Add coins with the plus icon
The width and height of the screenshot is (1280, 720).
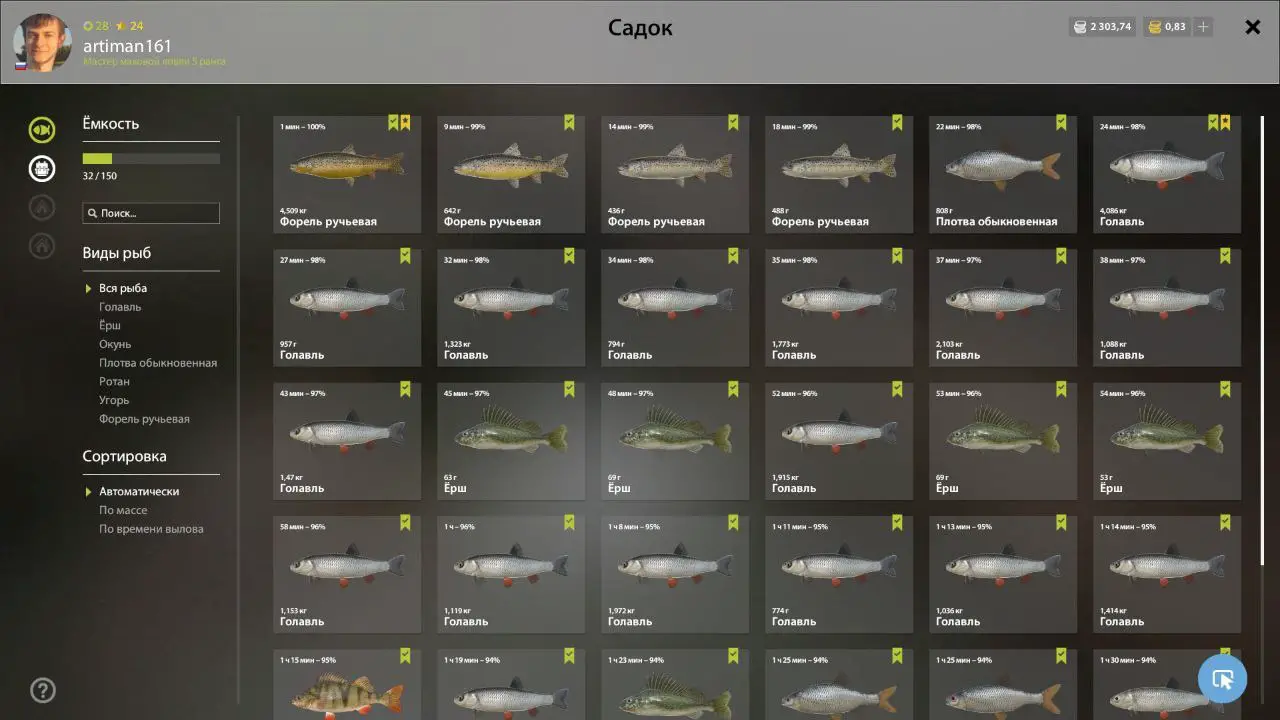click(x=1203, y=27)
